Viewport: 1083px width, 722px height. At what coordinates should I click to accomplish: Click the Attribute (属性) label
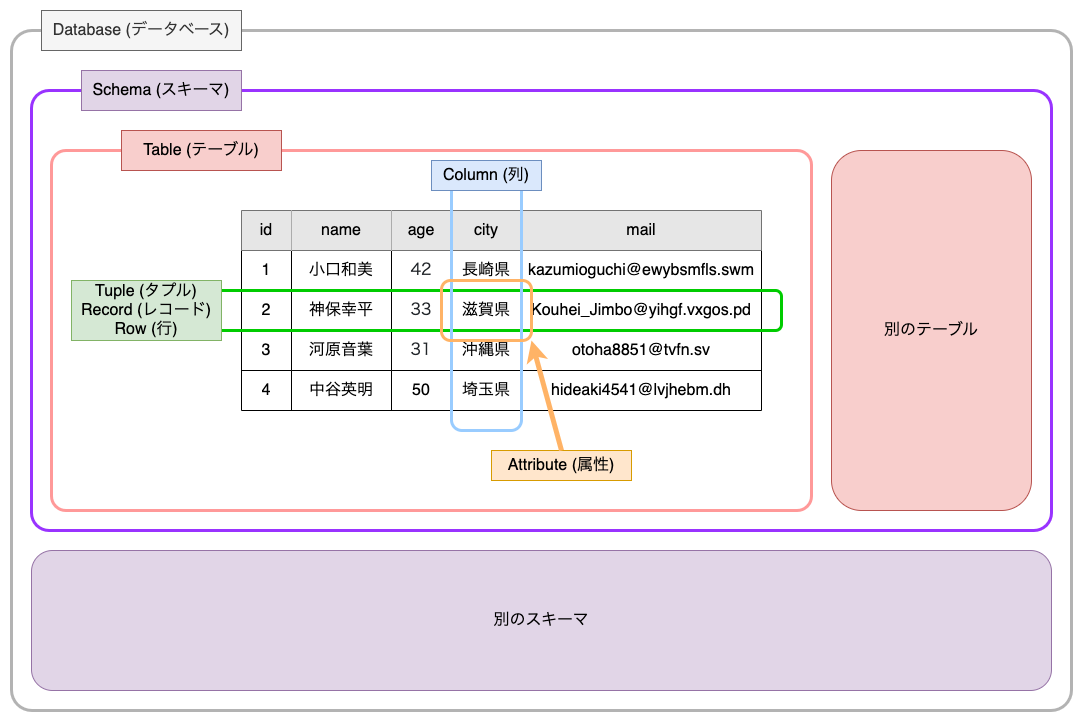coord(561,465)
